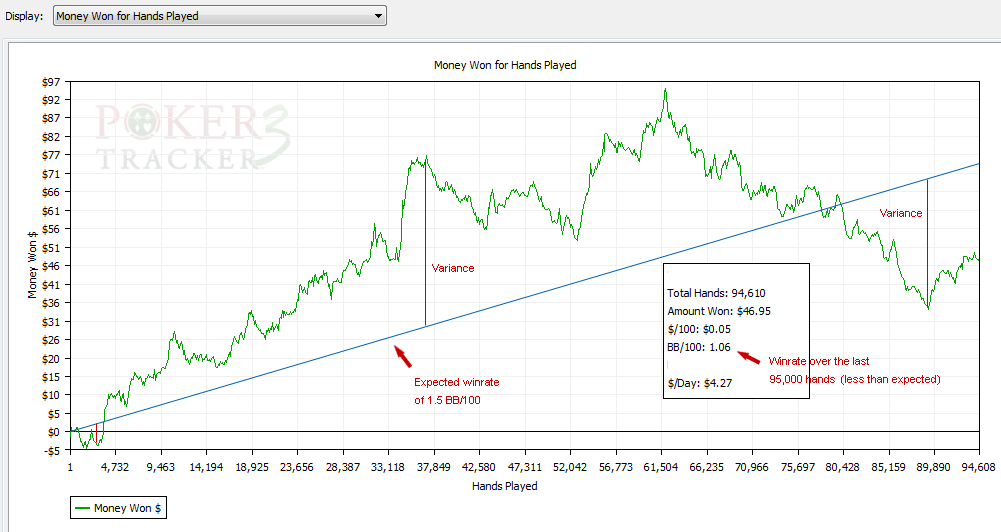
Task: Click the '$/Day: $4.27' tooltip line
Action: (700, 383)
